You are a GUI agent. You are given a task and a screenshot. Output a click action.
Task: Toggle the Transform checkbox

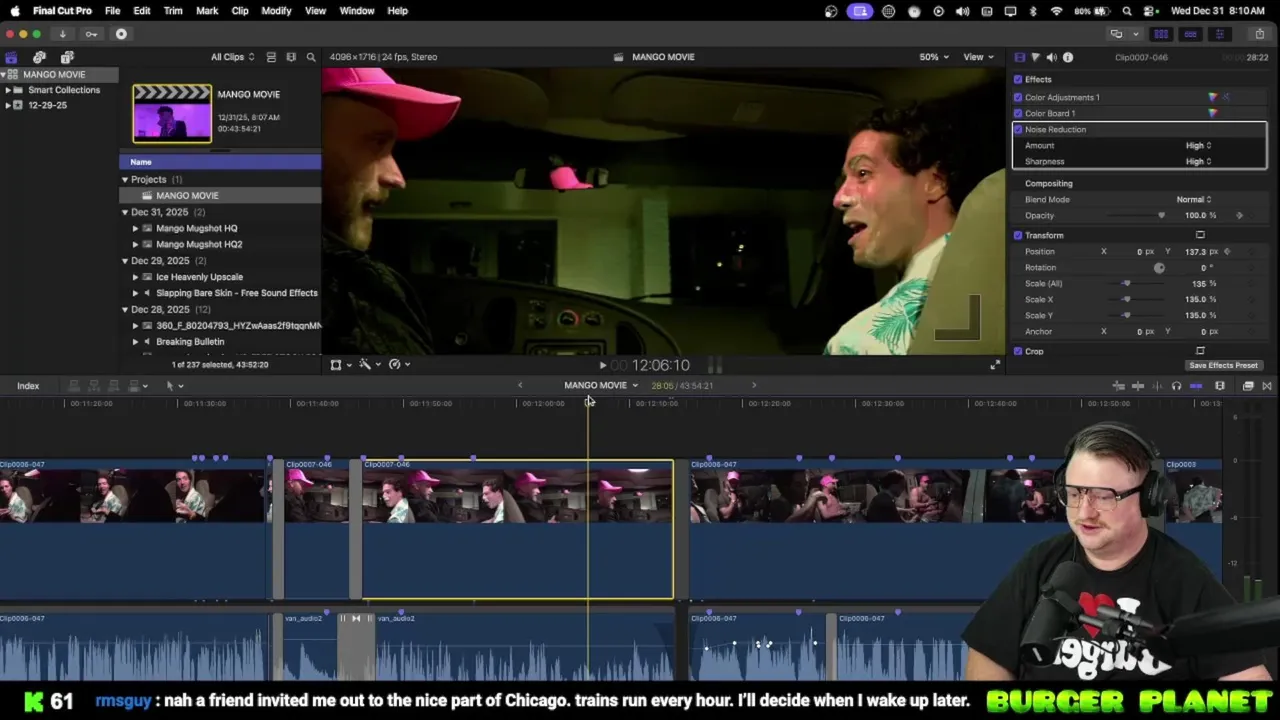pos(1018,235)
